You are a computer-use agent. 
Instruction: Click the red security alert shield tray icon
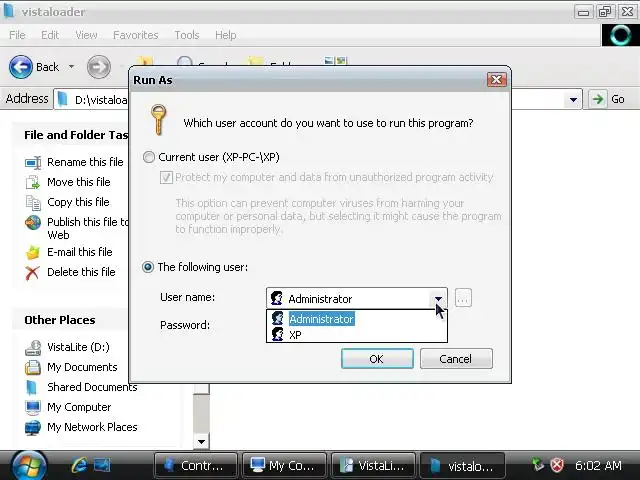(557, 465)
